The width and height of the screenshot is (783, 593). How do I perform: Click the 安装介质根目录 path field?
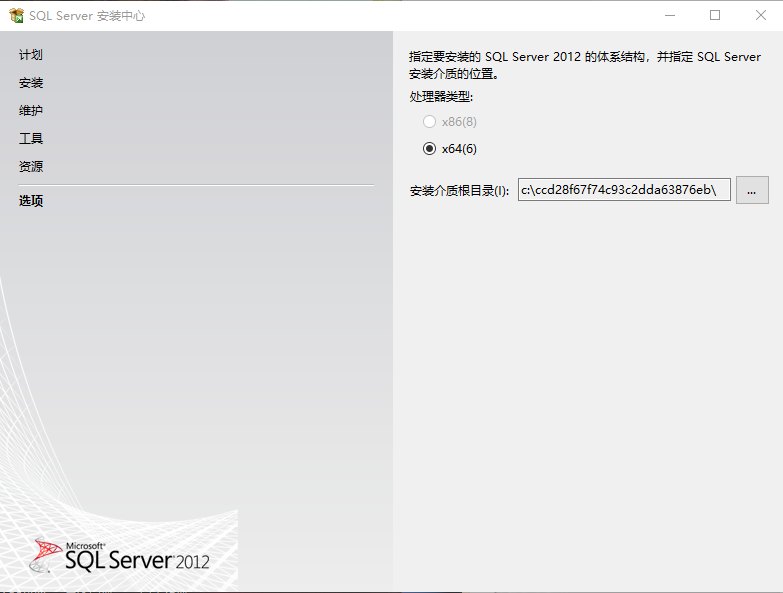pyautogui.click(x=624, y=190)
